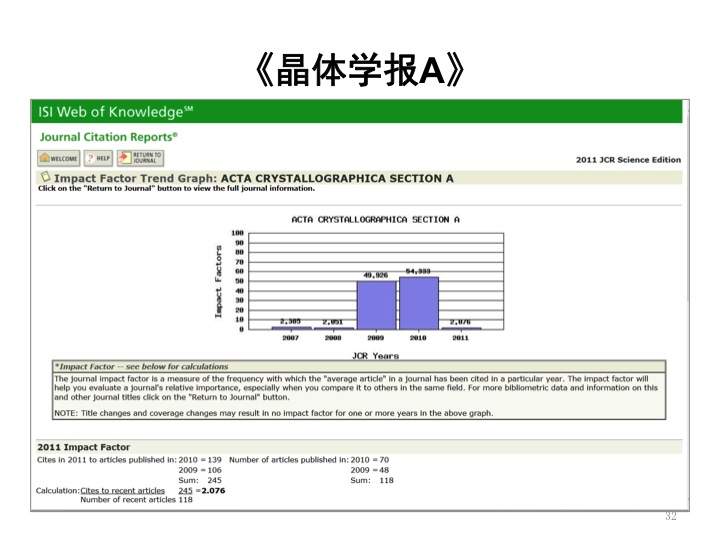720x540 pixels.
Task: Click the '2010 = 139' cites value
Action: tap(200, 460)
